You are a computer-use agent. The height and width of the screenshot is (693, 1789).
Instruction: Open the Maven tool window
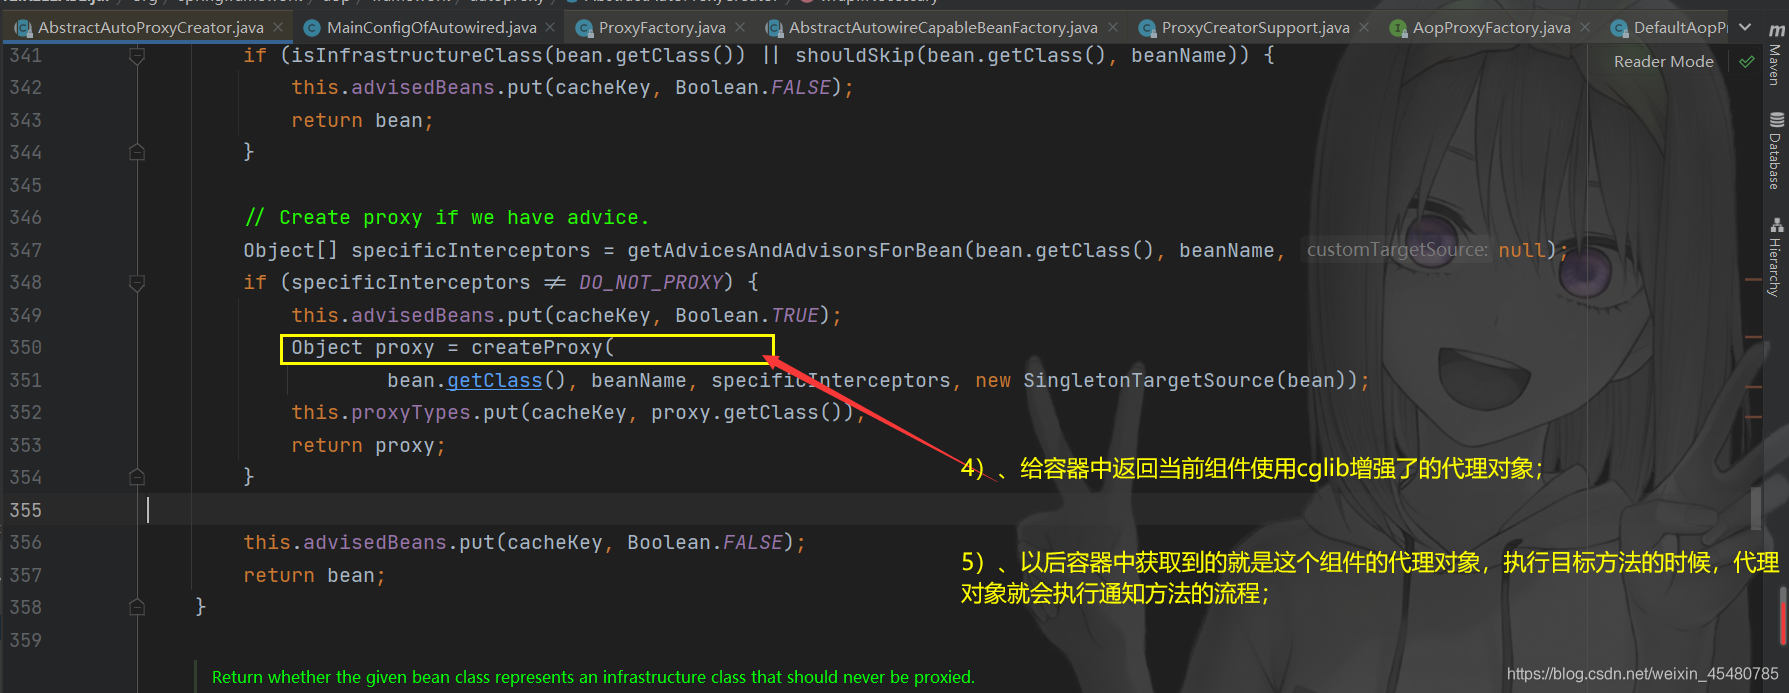pos(1775,56)
